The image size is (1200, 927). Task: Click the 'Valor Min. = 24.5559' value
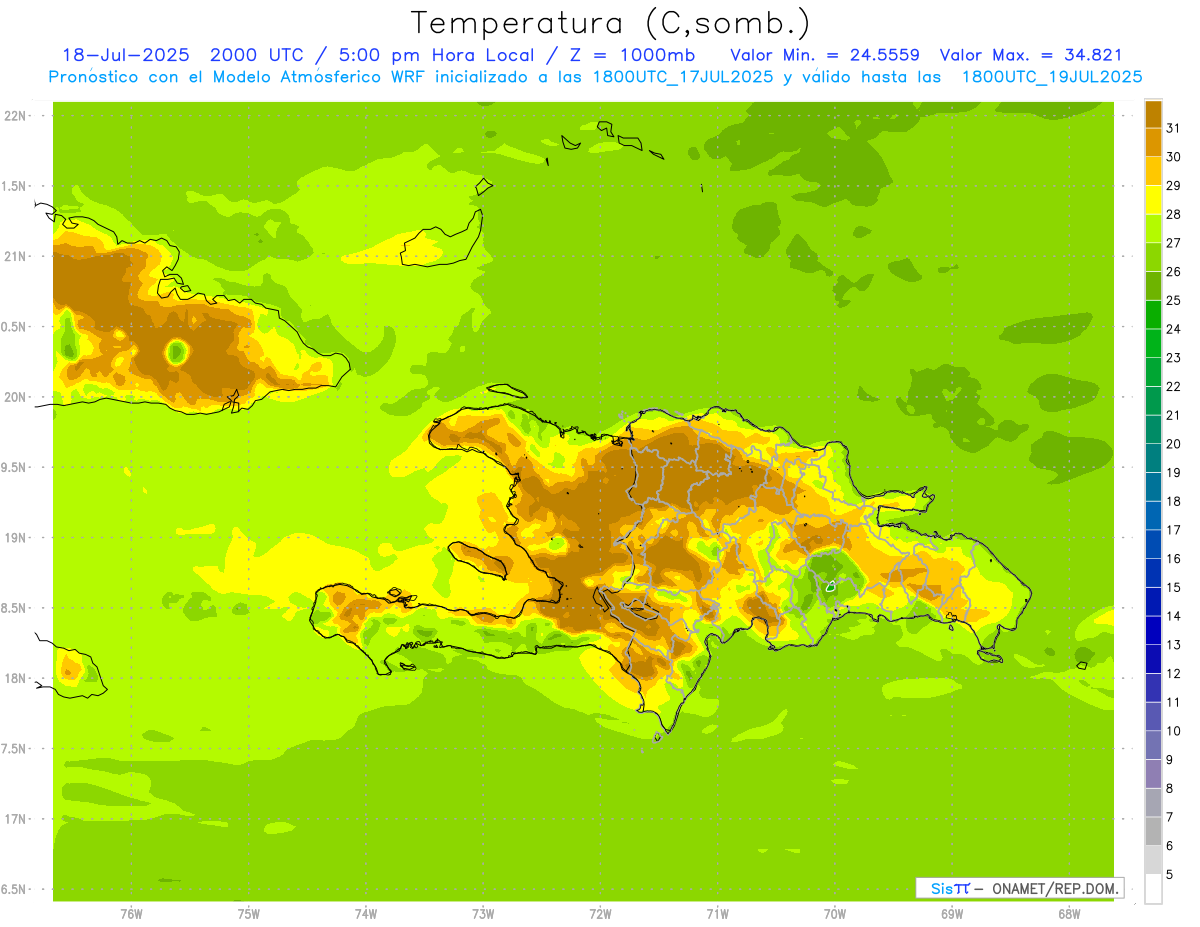tap(825, 55)
